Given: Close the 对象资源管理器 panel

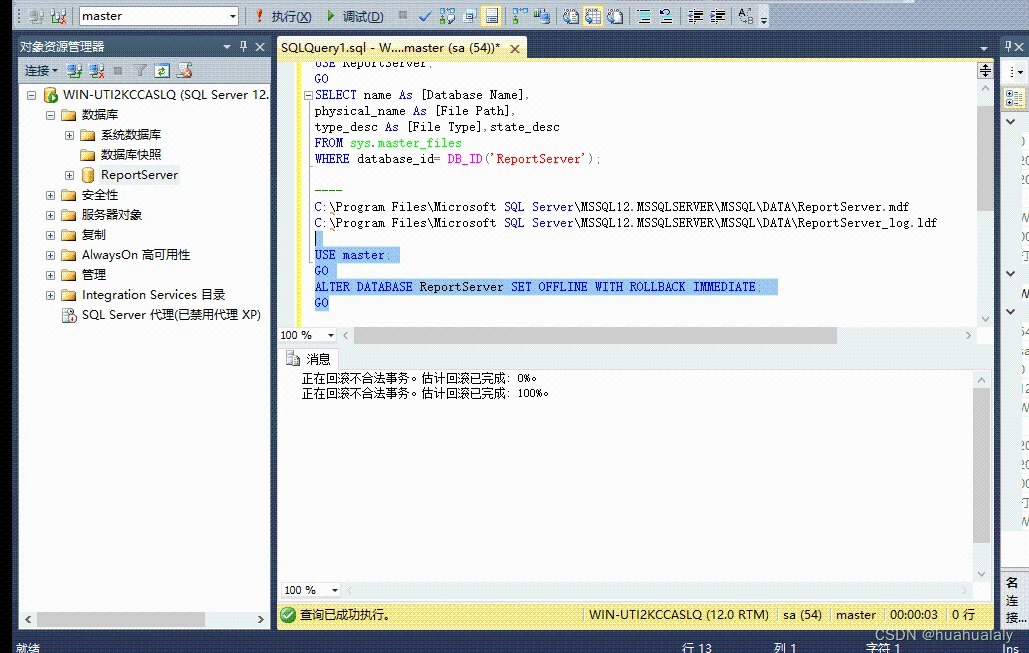Looking at the screenshot, I should (x=260, y=47).
